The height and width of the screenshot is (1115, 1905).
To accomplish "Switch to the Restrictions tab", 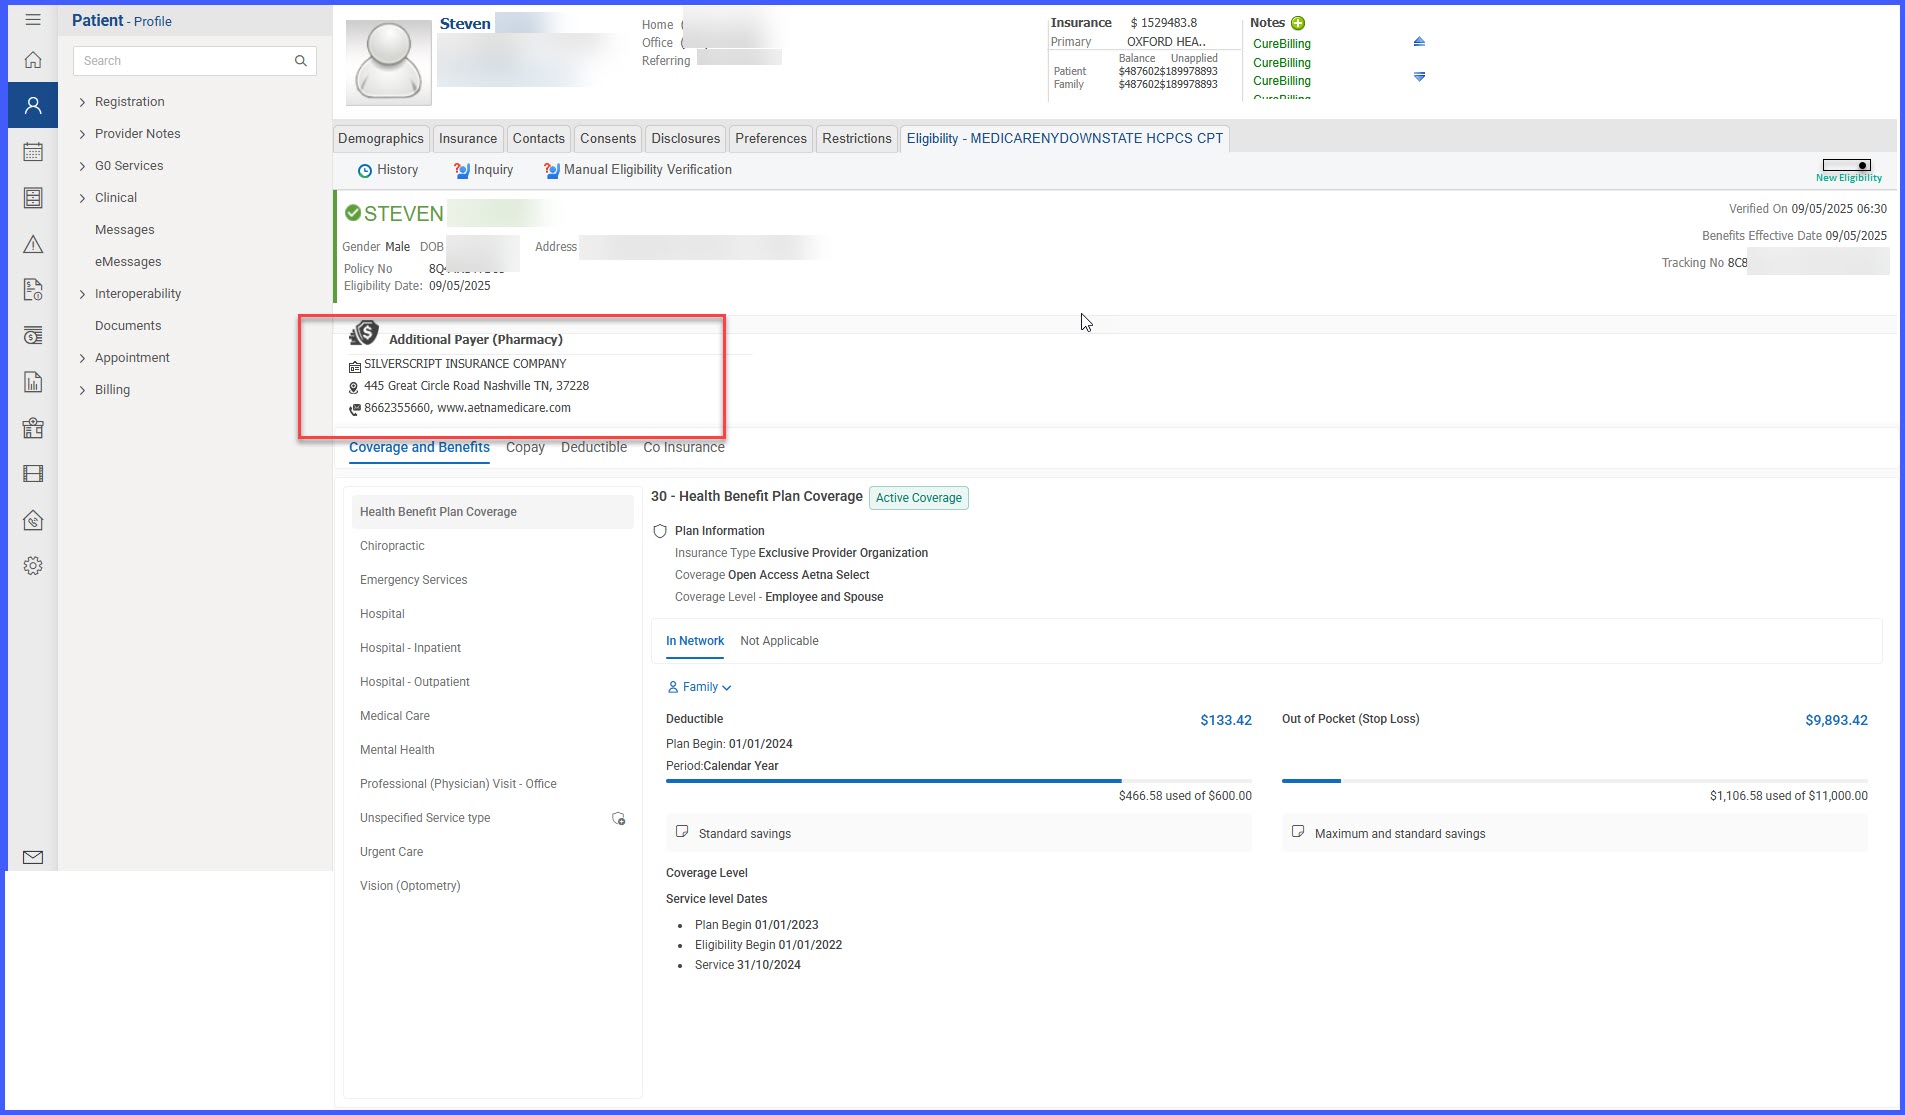I will (x=857, y=138).
